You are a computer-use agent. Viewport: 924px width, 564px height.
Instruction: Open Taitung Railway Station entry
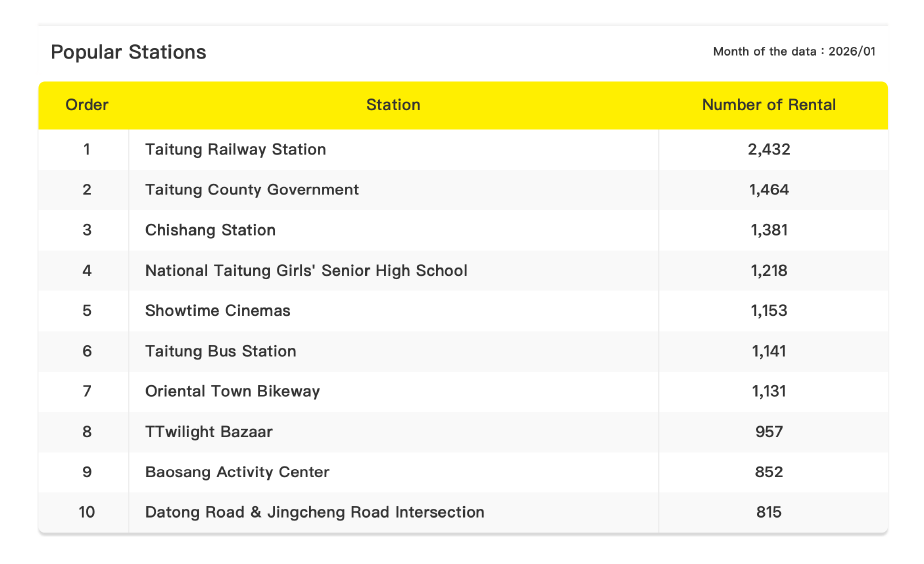coord(235,150)
